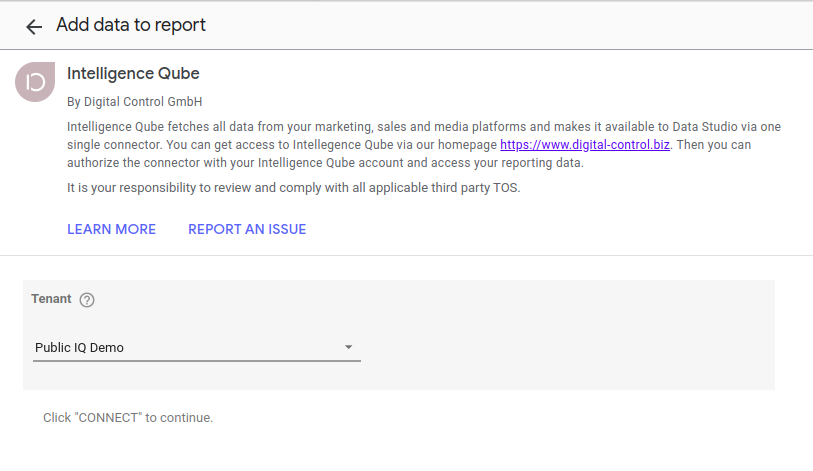Click the Add data to report heading
This screenshot has width=813, height=471.
tap(131, 25)
